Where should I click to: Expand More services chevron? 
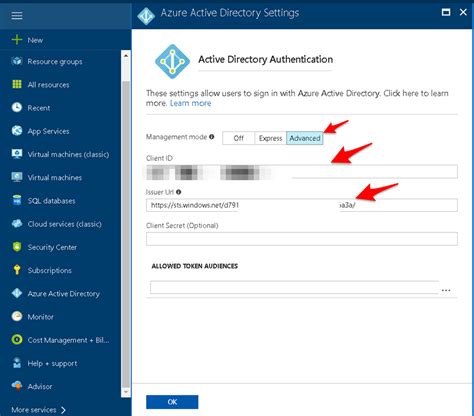click(x=63, y=410)
